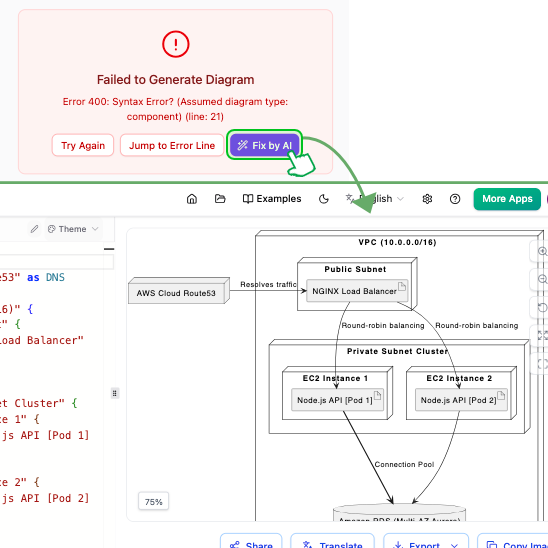
Task: Click the minimize dash in editor panel
Action: click(x=109, y=249)
